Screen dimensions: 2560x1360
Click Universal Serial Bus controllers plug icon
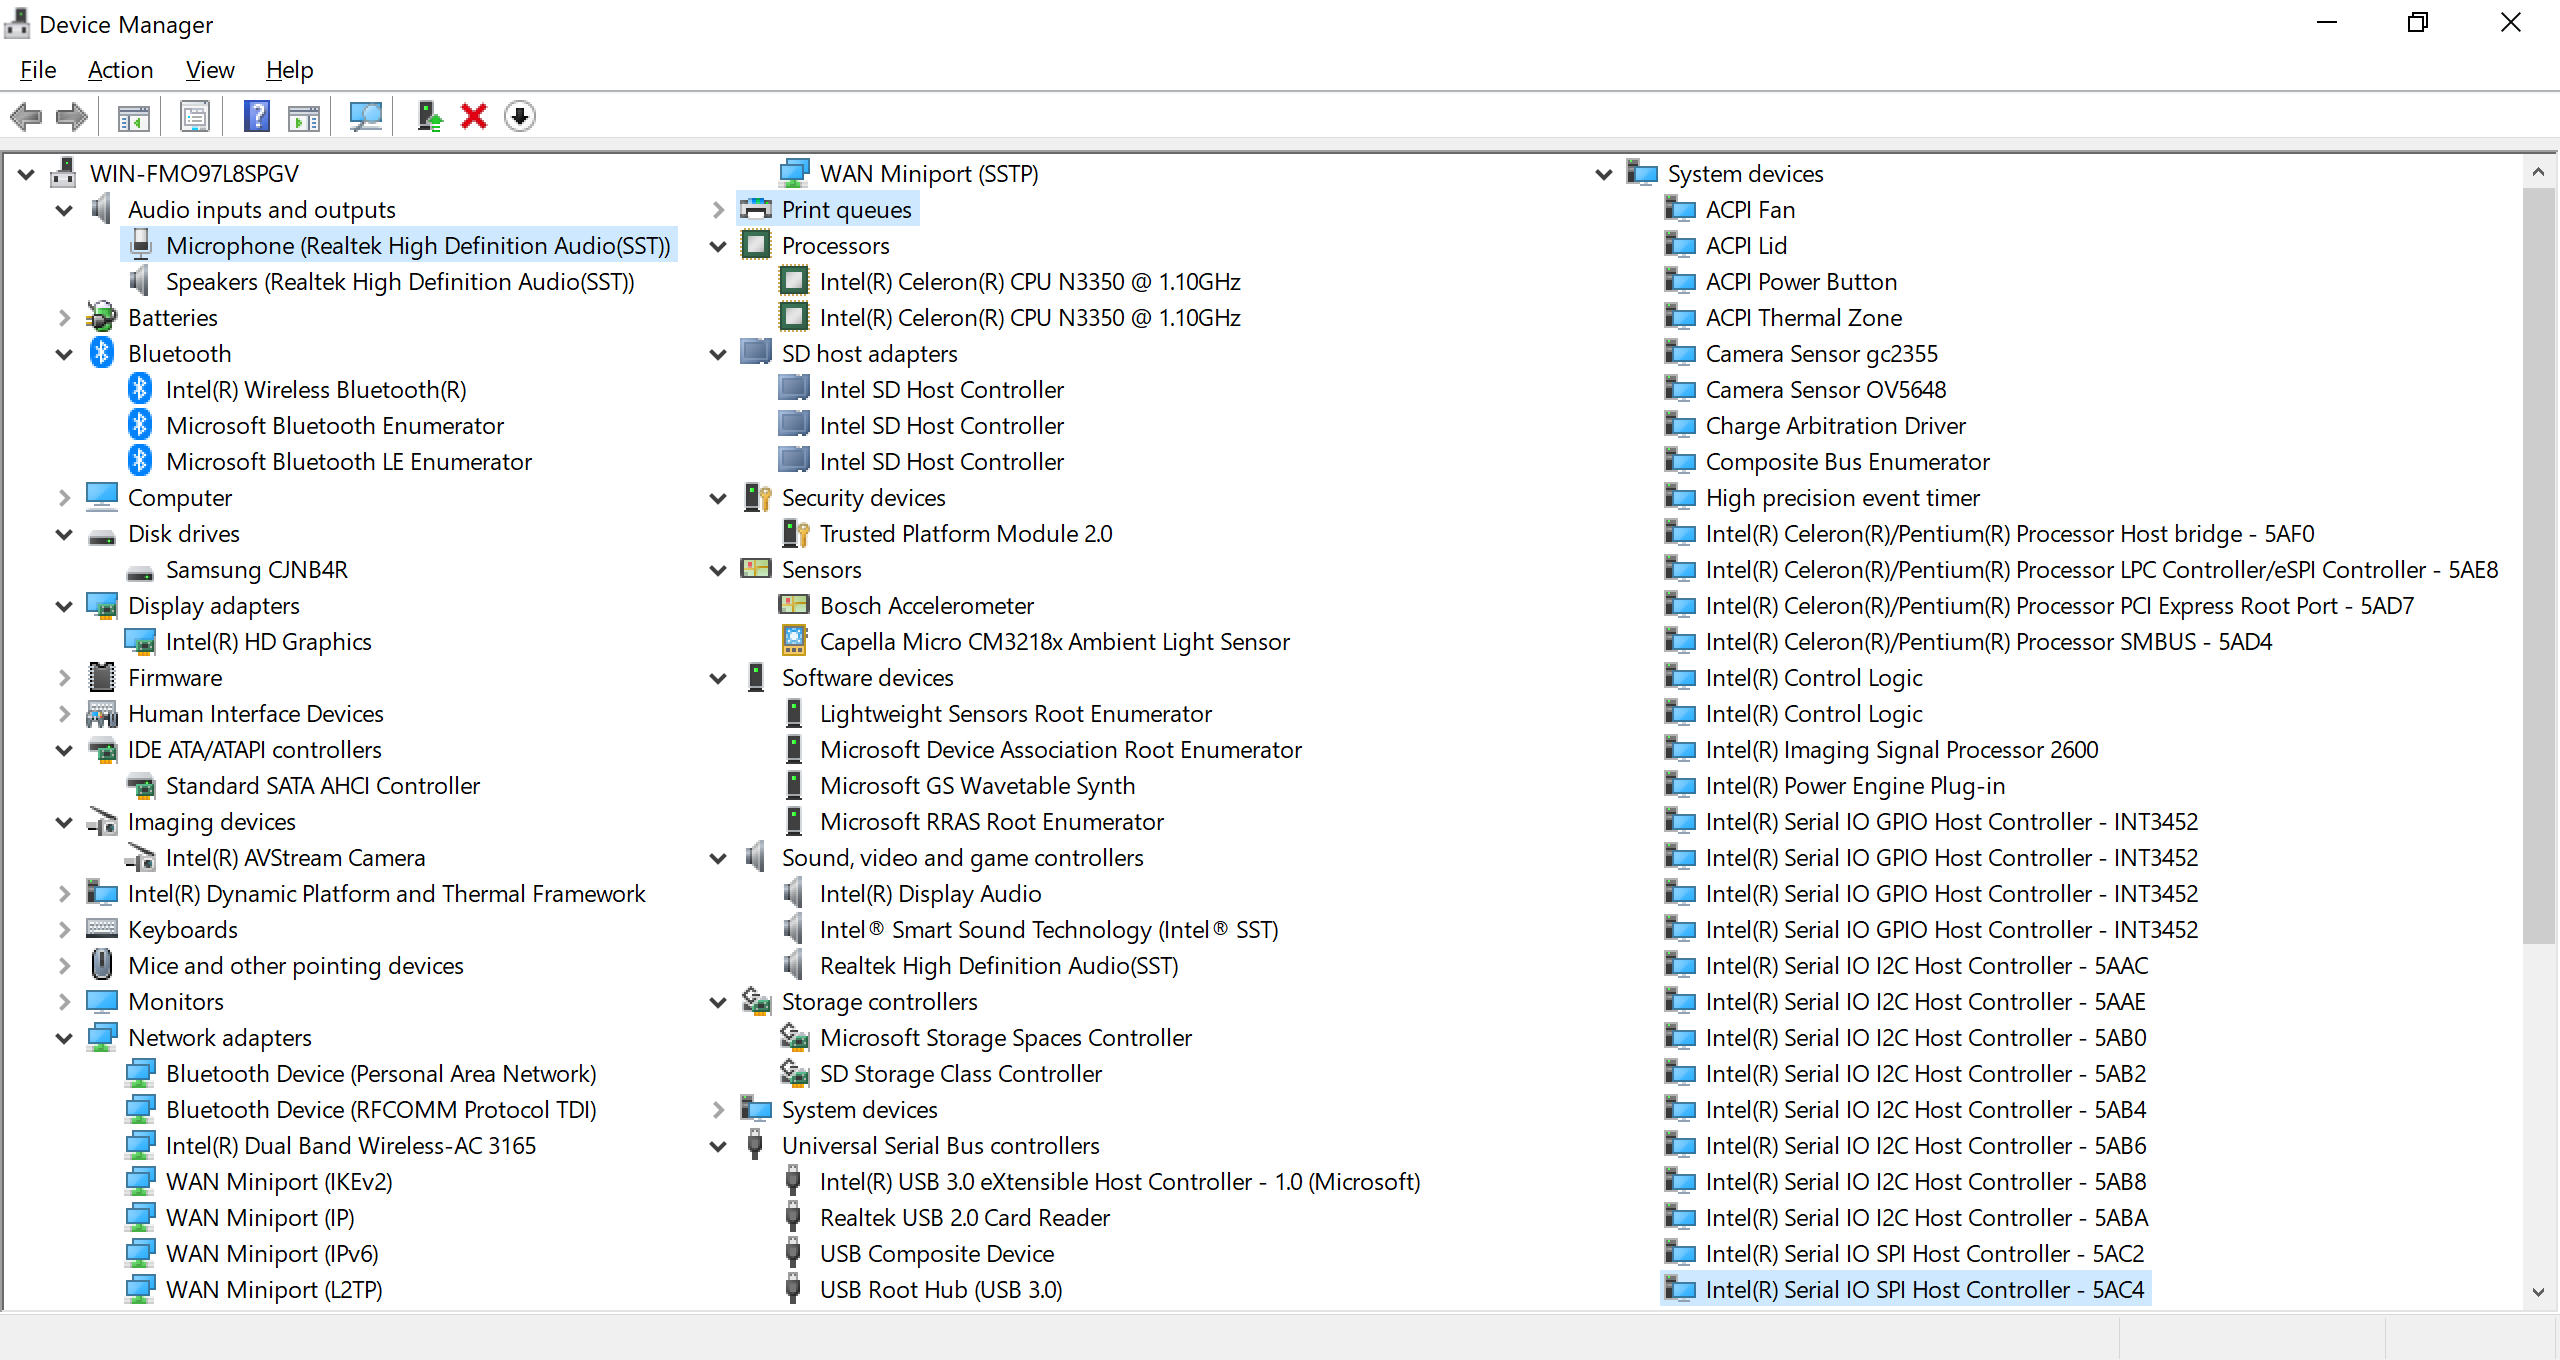[x=756, y=1145]
